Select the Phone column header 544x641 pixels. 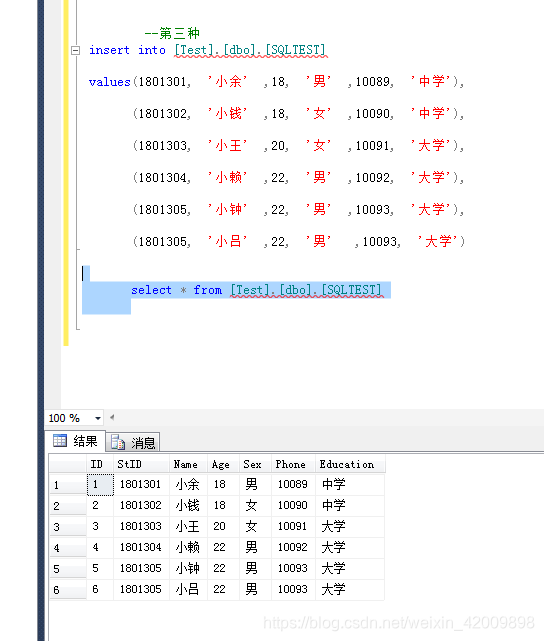click(293, 464)
